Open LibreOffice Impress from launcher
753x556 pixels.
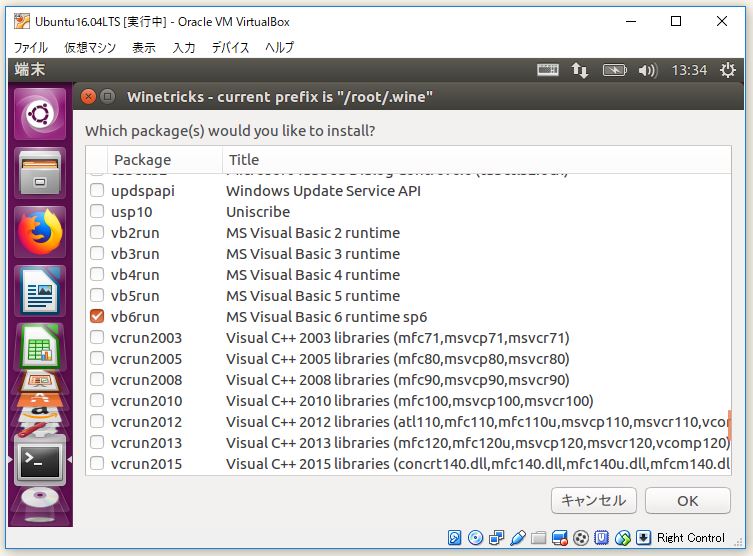[40, 382]
